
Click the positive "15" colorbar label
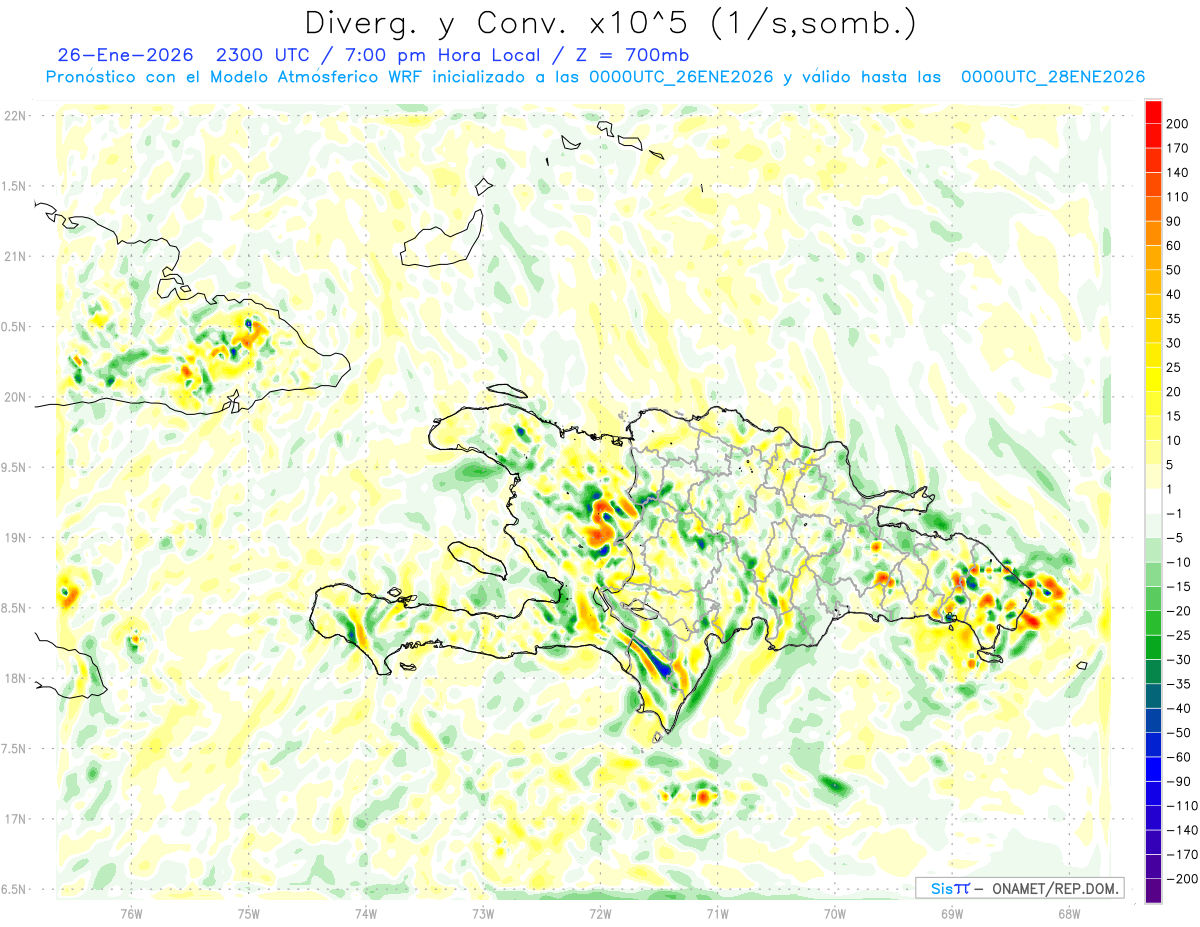(x=1175, y=416)
